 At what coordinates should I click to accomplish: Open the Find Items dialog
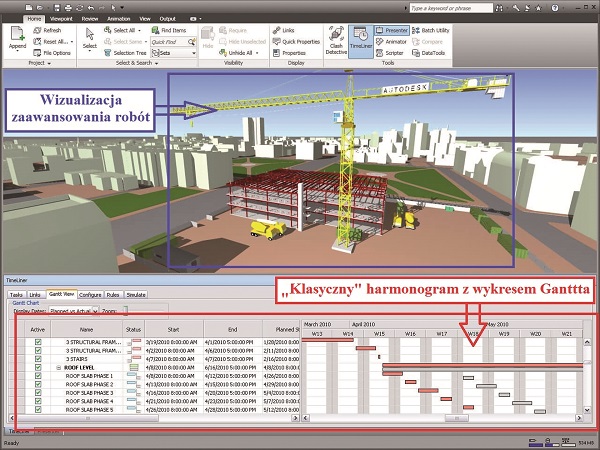[169, 30]
